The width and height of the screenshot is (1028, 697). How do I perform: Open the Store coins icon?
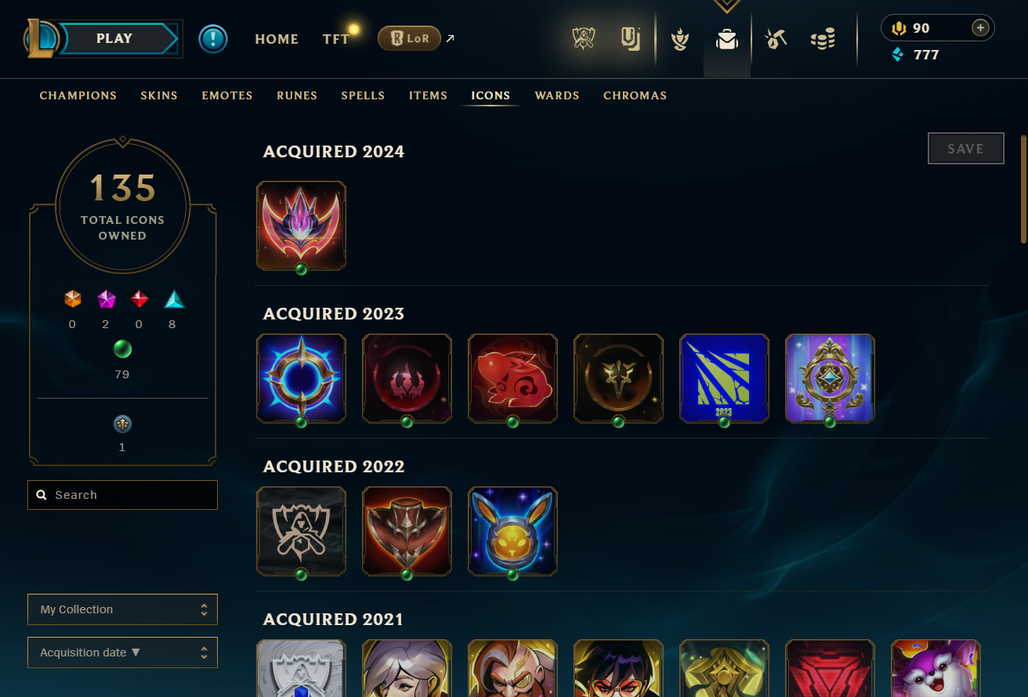click(822, 39)
